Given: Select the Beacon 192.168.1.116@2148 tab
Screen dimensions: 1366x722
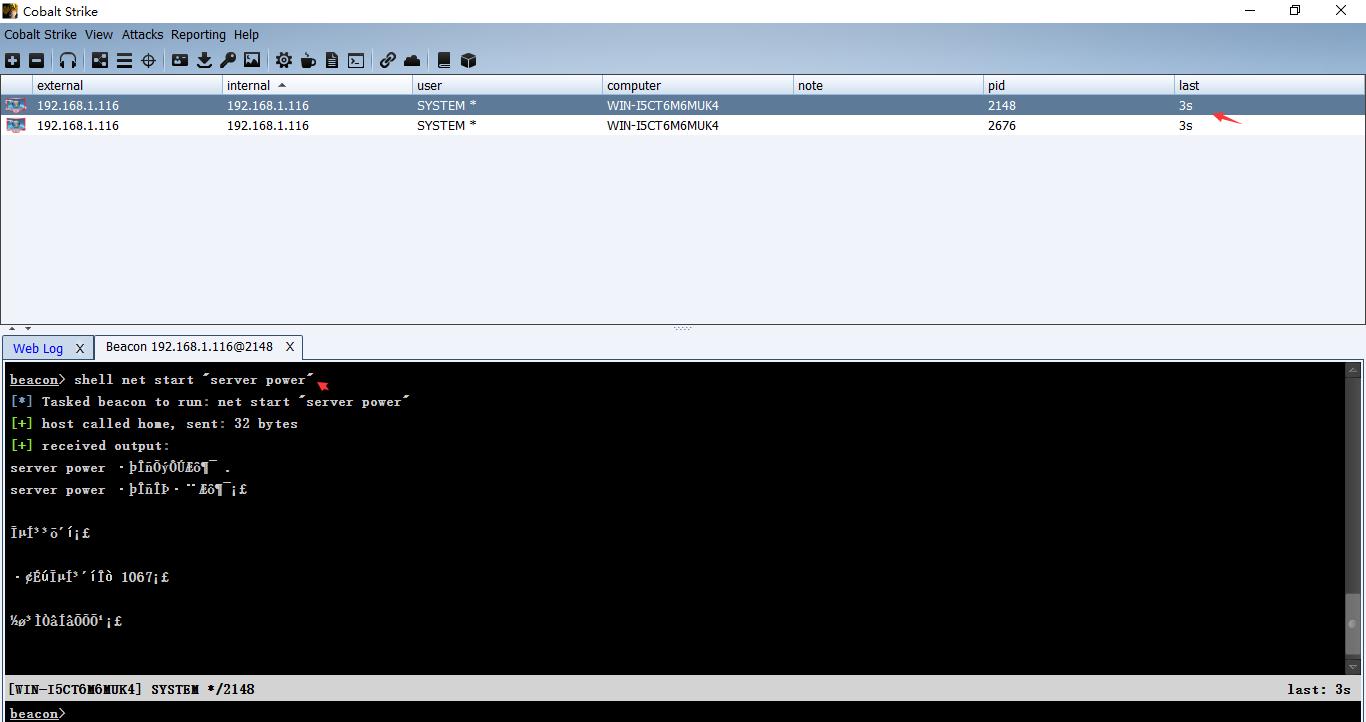Looking at the screenshot, I should click(x=189, y=347).
